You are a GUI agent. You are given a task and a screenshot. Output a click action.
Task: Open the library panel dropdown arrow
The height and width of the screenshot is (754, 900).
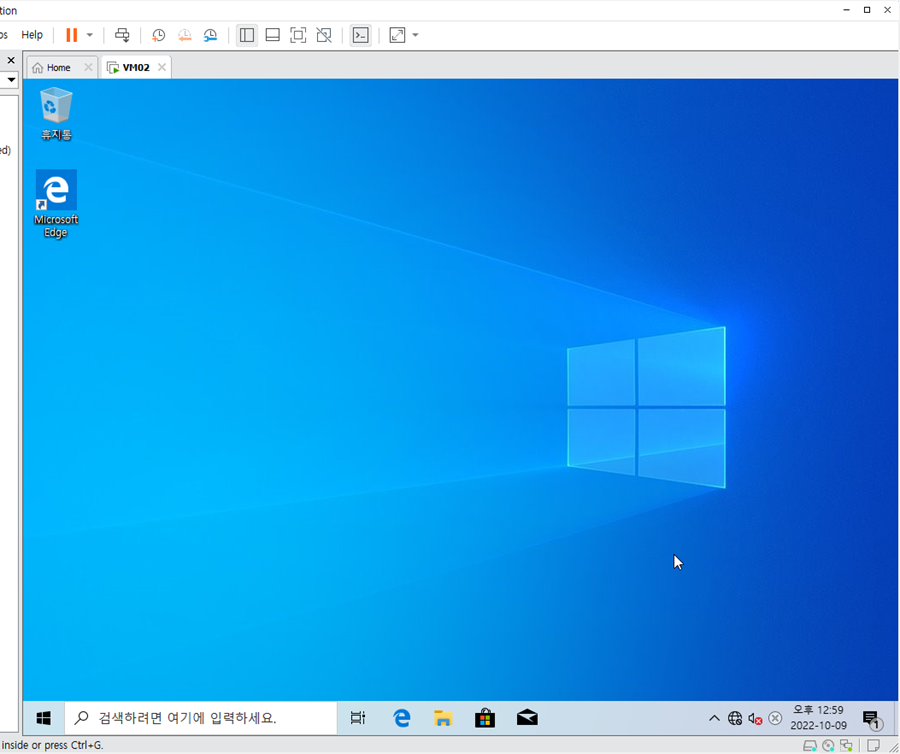(11, 80)
